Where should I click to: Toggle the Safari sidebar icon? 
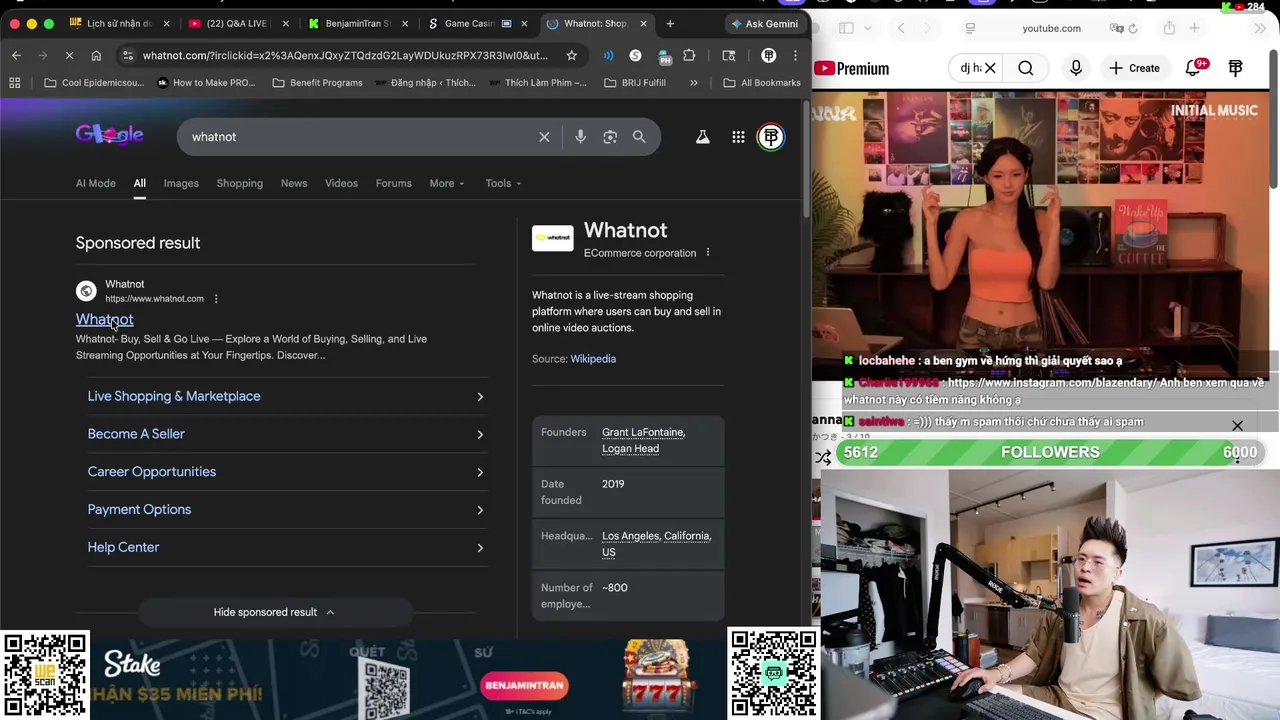[x=846, y=28]
